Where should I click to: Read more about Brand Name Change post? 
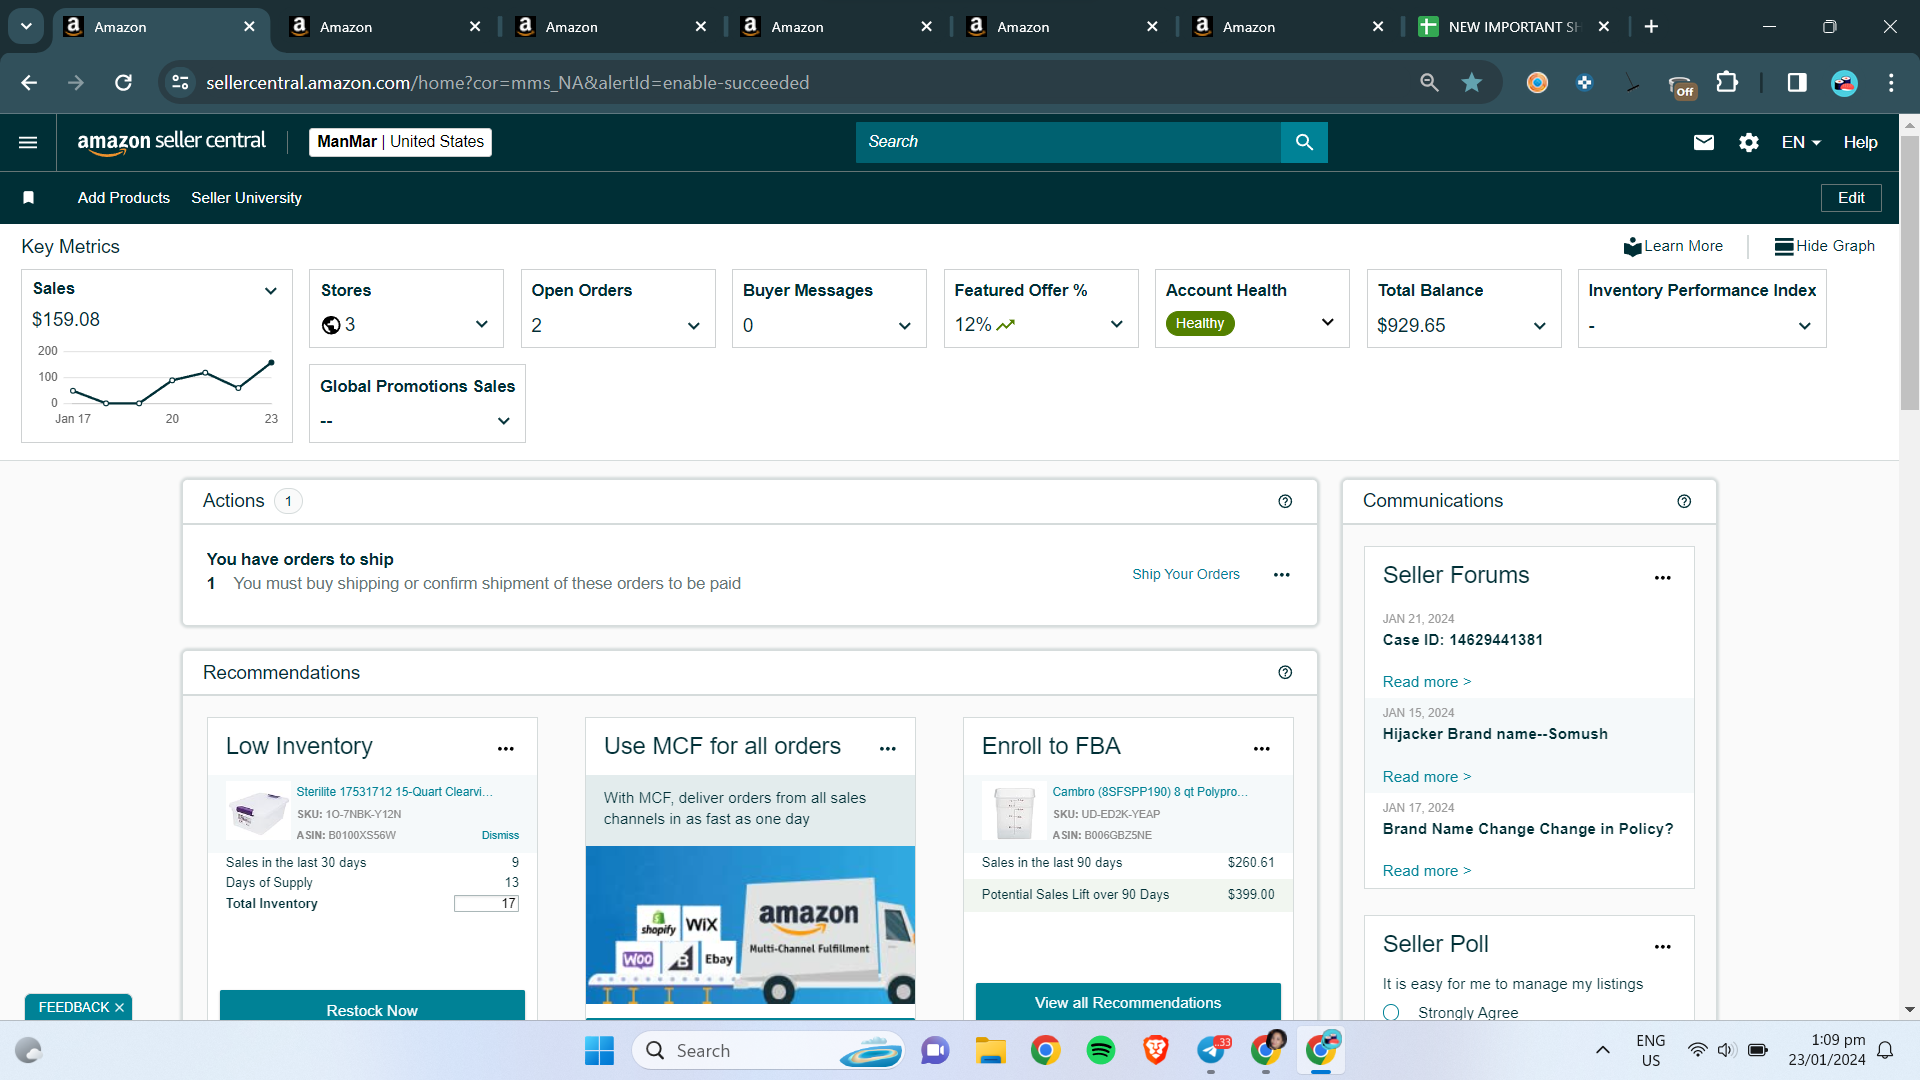coord(1426,871)
